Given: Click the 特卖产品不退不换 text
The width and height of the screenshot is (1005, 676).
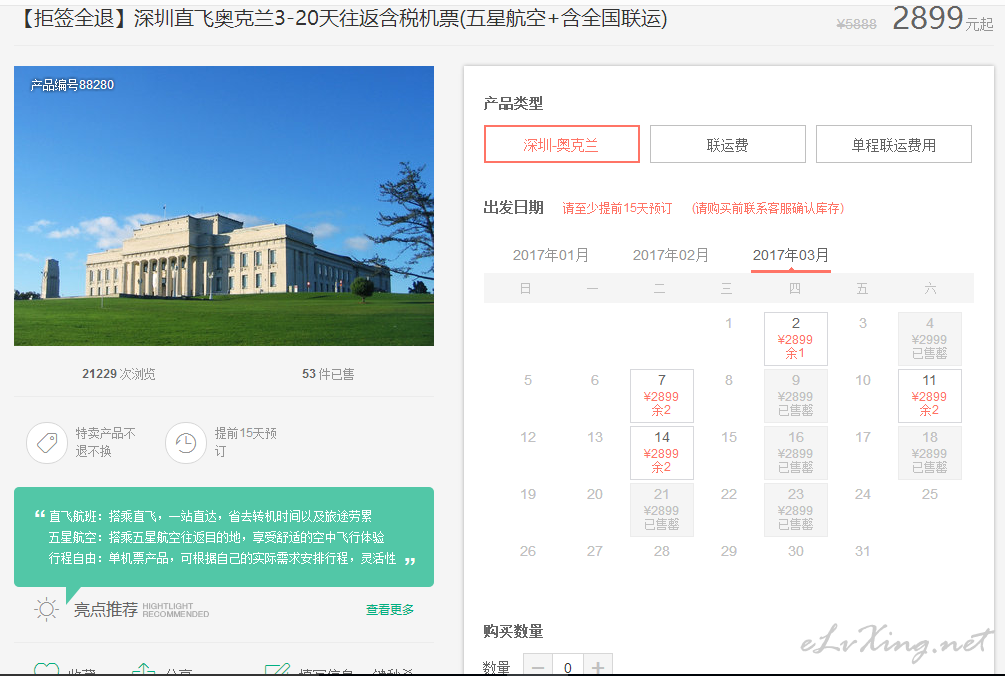Looking at the screenshot, I should tap(106, 442).
